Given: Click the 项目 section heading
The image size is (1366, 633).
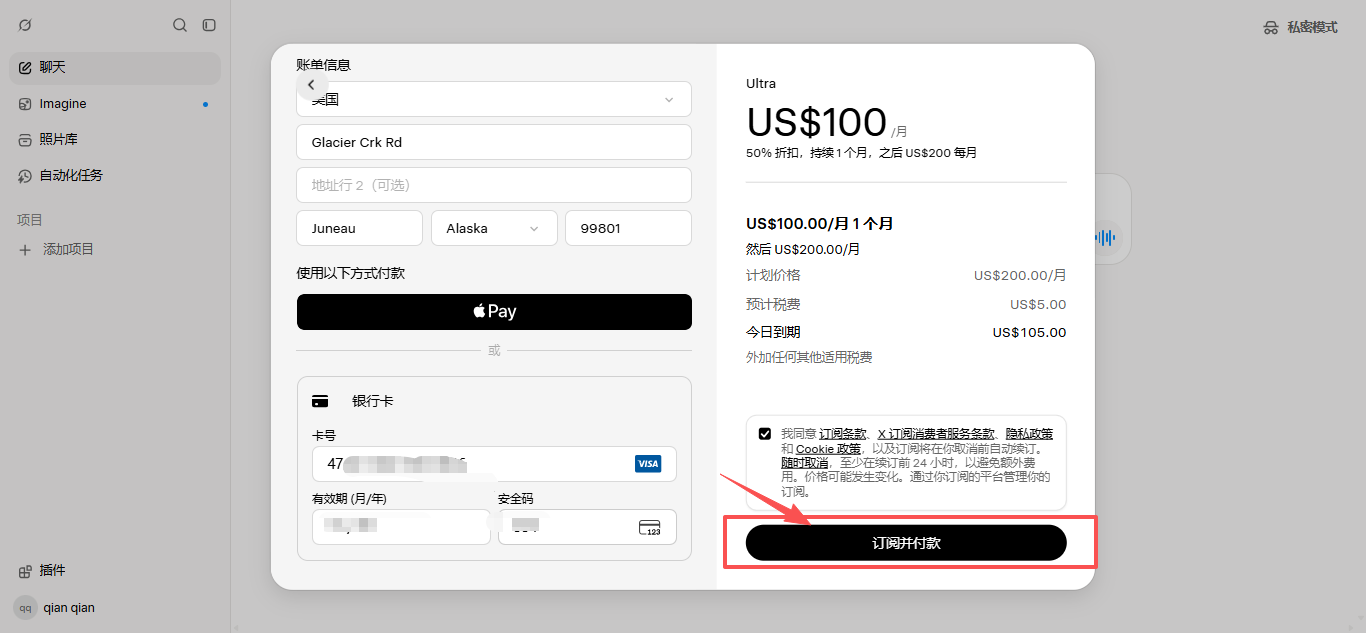Looking at the screenshot, I should click(30, 220).
